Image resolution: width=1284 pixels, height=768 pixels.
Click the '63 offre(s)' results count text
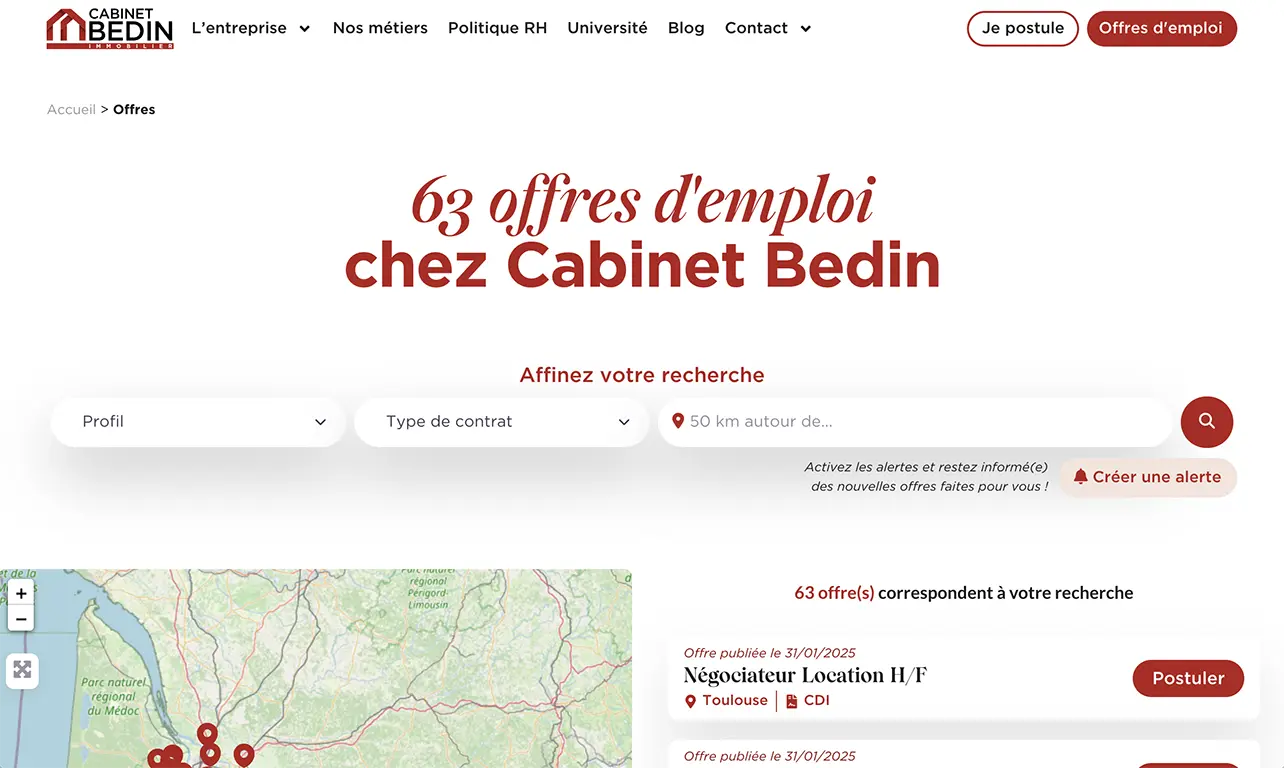(834, 593)
